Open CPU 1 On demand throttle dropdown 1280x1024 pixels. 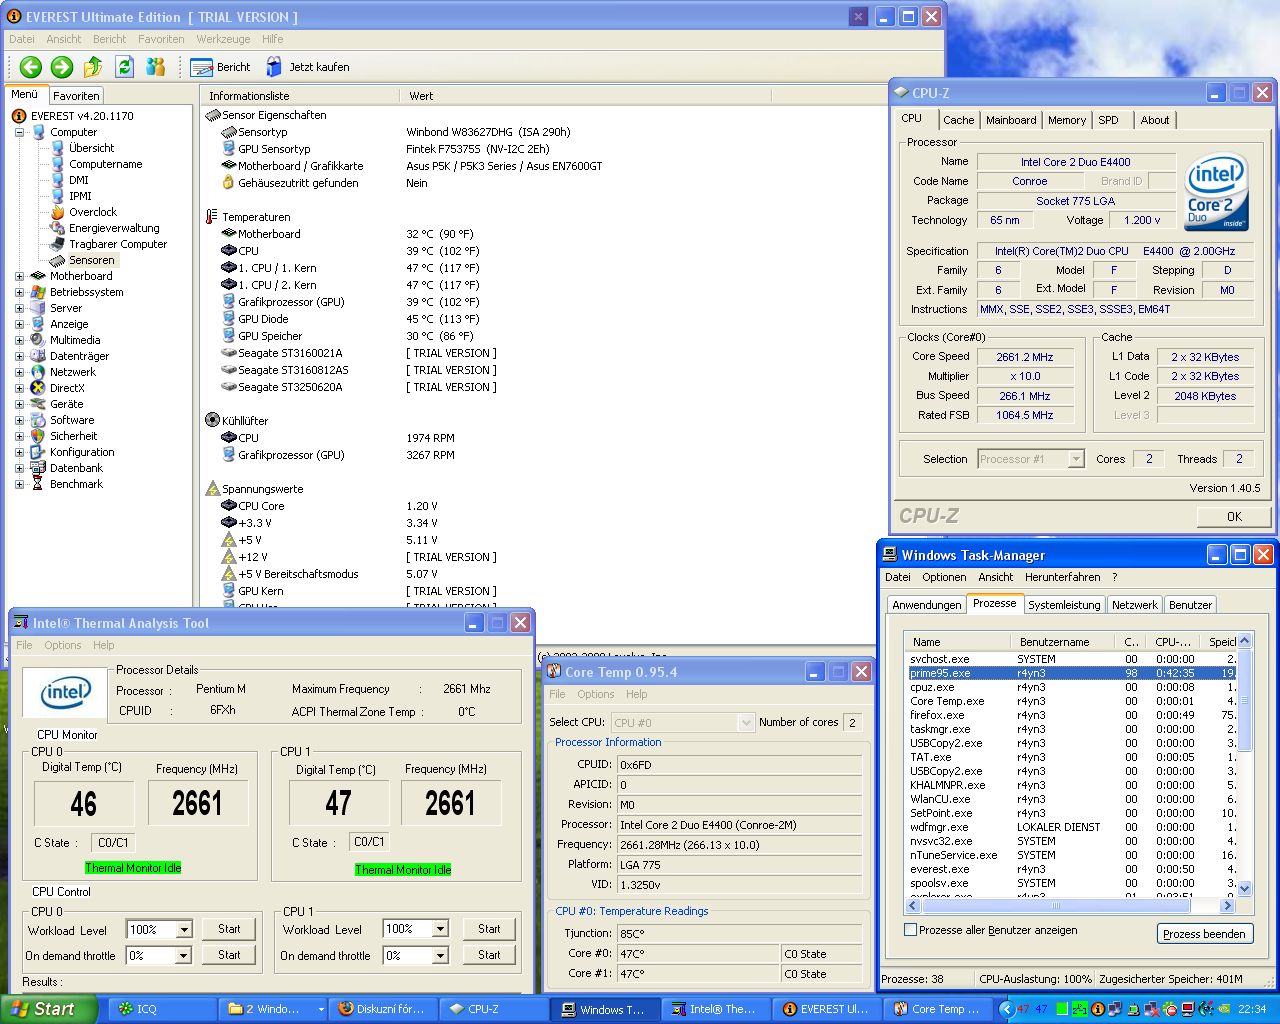(440, 956)
